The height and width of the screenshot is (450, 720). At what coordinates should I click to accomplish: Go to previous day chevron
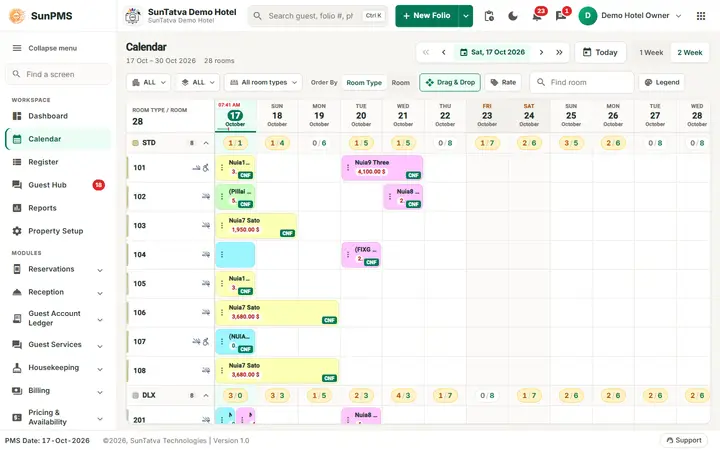[x=444, y=52]
